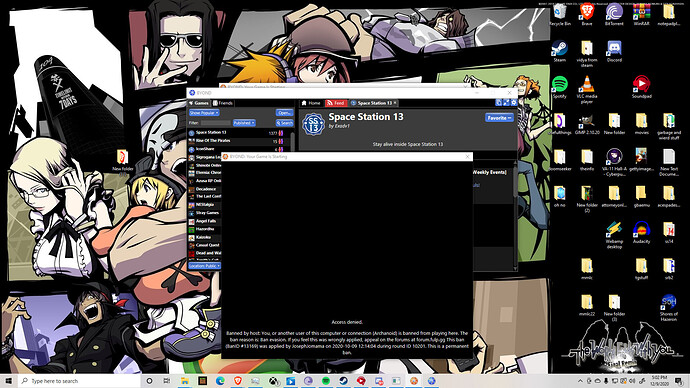690x388 pixels.
Task: Launch the Brave browser desktop shortcut
Action: 587,15
